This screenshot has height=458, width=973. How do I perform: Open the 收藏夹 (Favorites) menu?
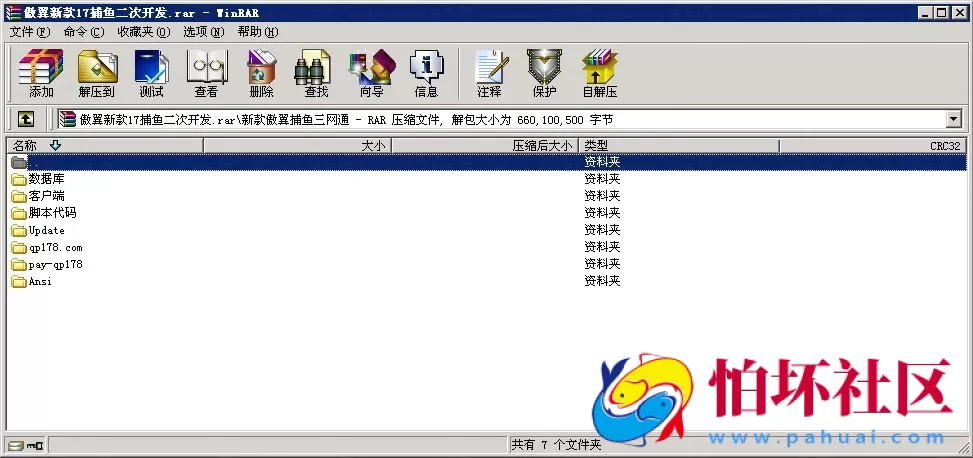pyautogui.click(x=143, y=32)
